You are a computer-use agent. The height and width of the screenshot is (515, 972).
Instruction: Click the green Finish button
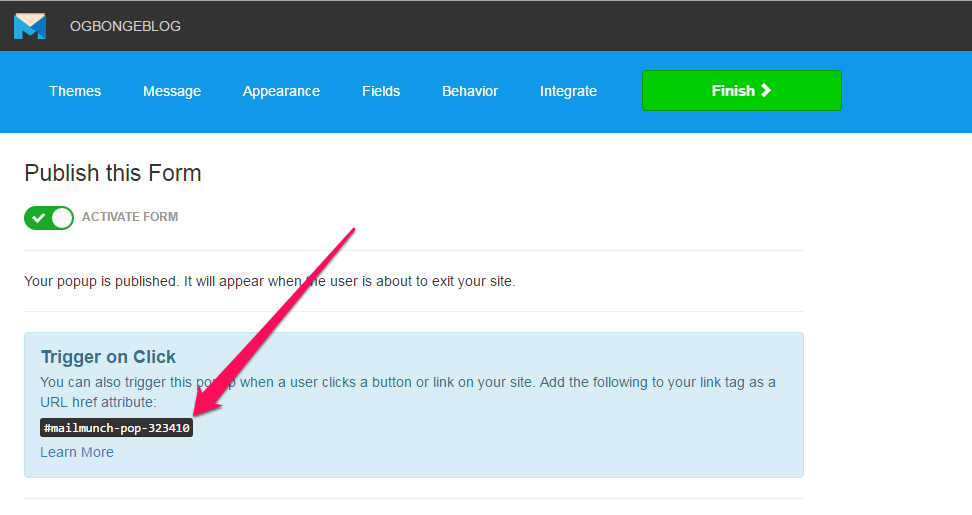pyautogui.click(x=741, y=90)
